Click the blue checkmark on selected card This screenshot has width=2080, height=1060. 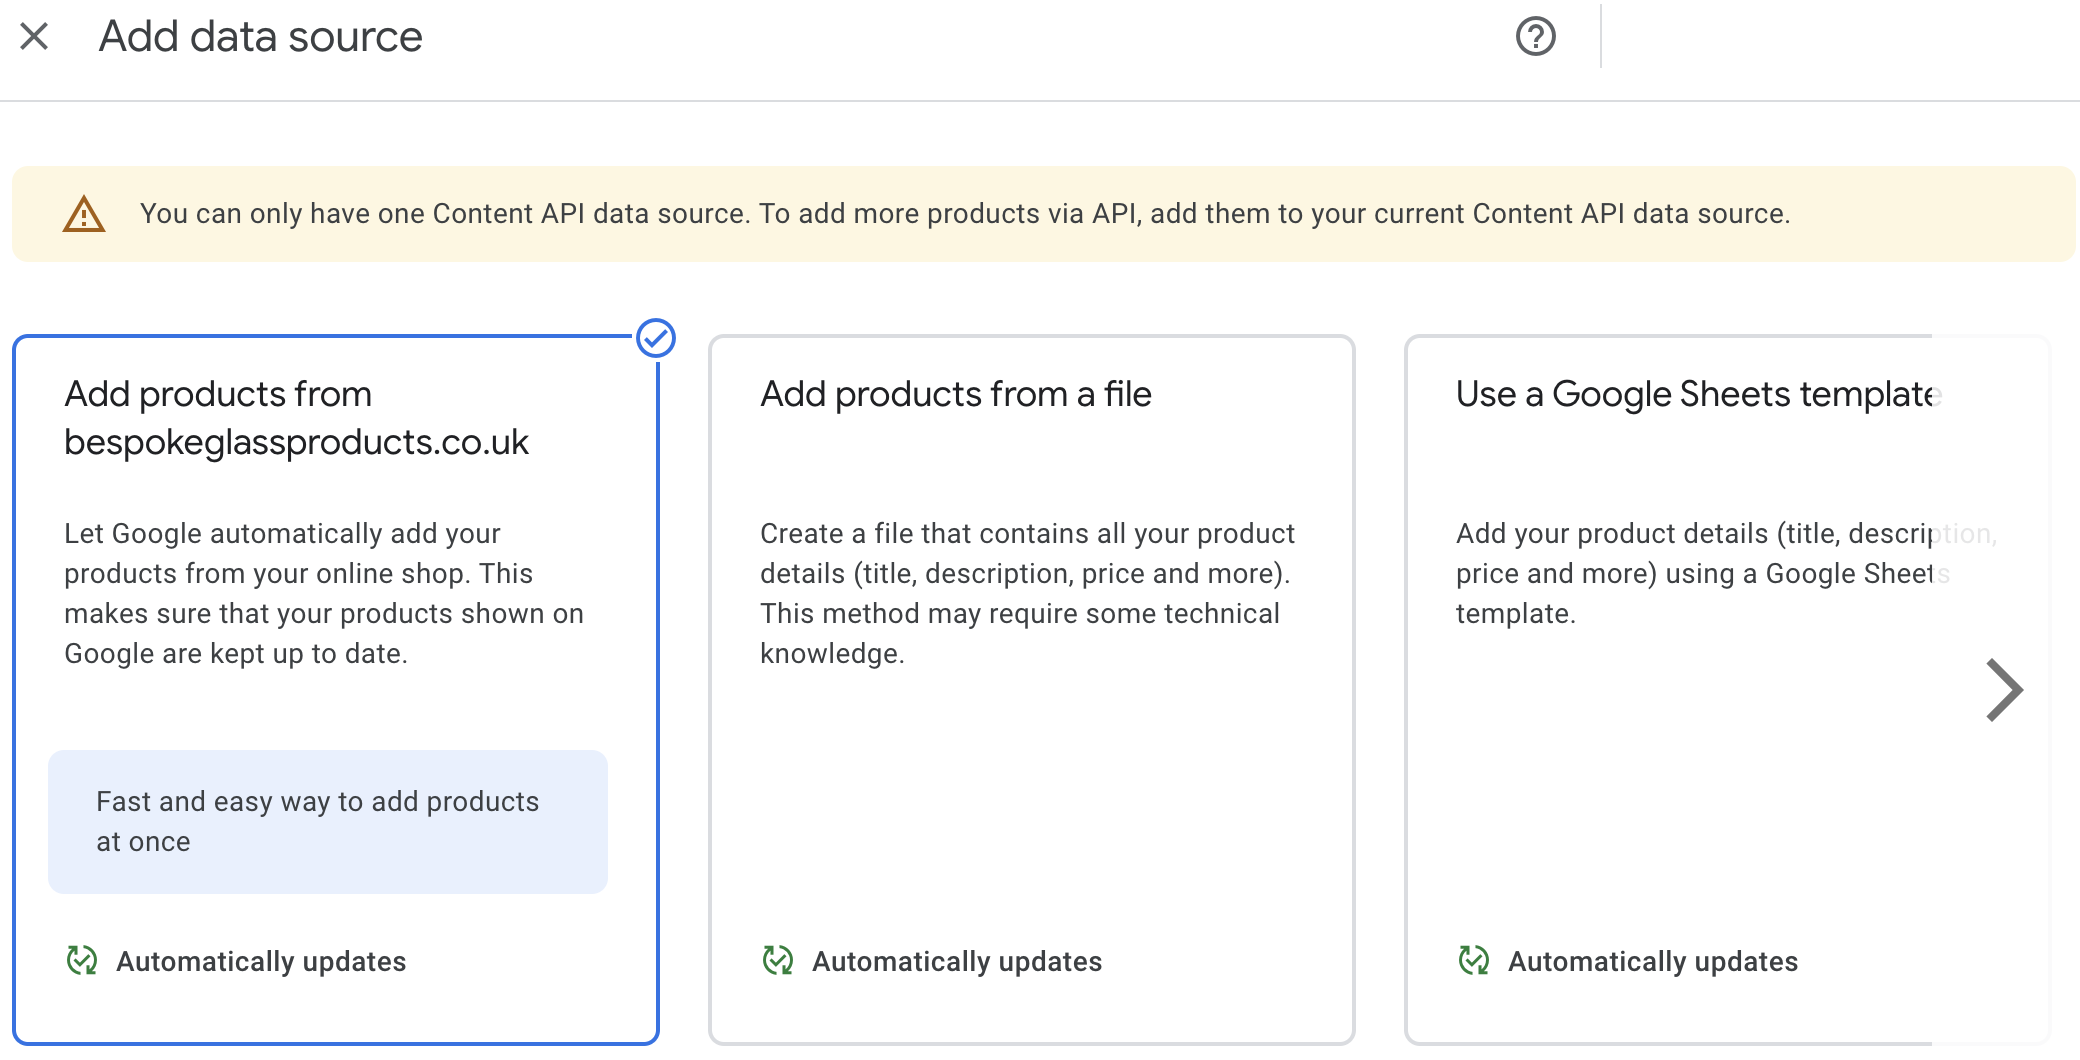(656, 338)
